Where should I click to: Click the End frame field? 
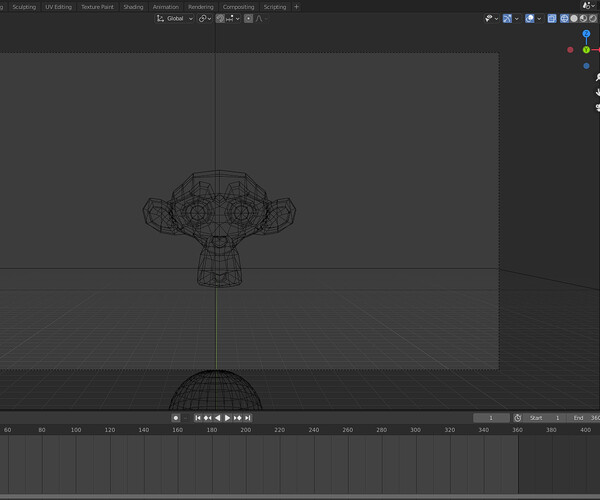point(584,418)
